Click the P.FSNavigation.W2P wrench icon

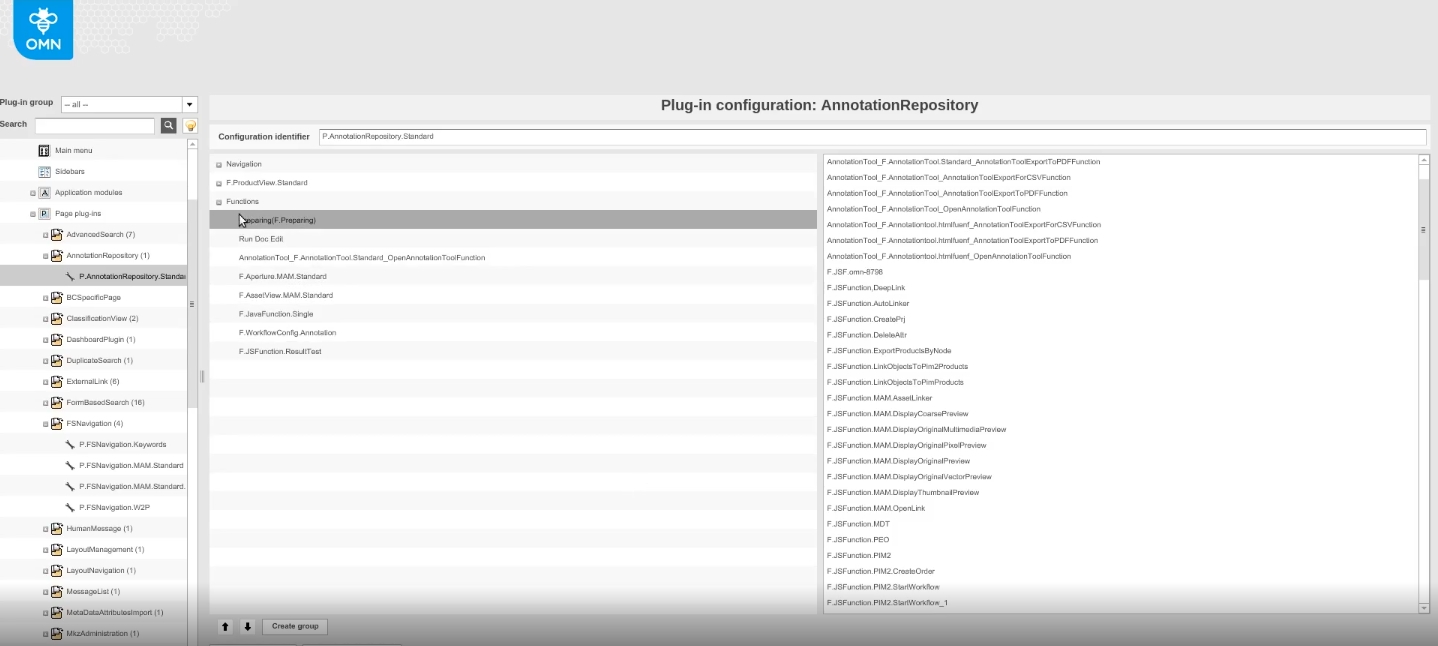pos(70,508)
